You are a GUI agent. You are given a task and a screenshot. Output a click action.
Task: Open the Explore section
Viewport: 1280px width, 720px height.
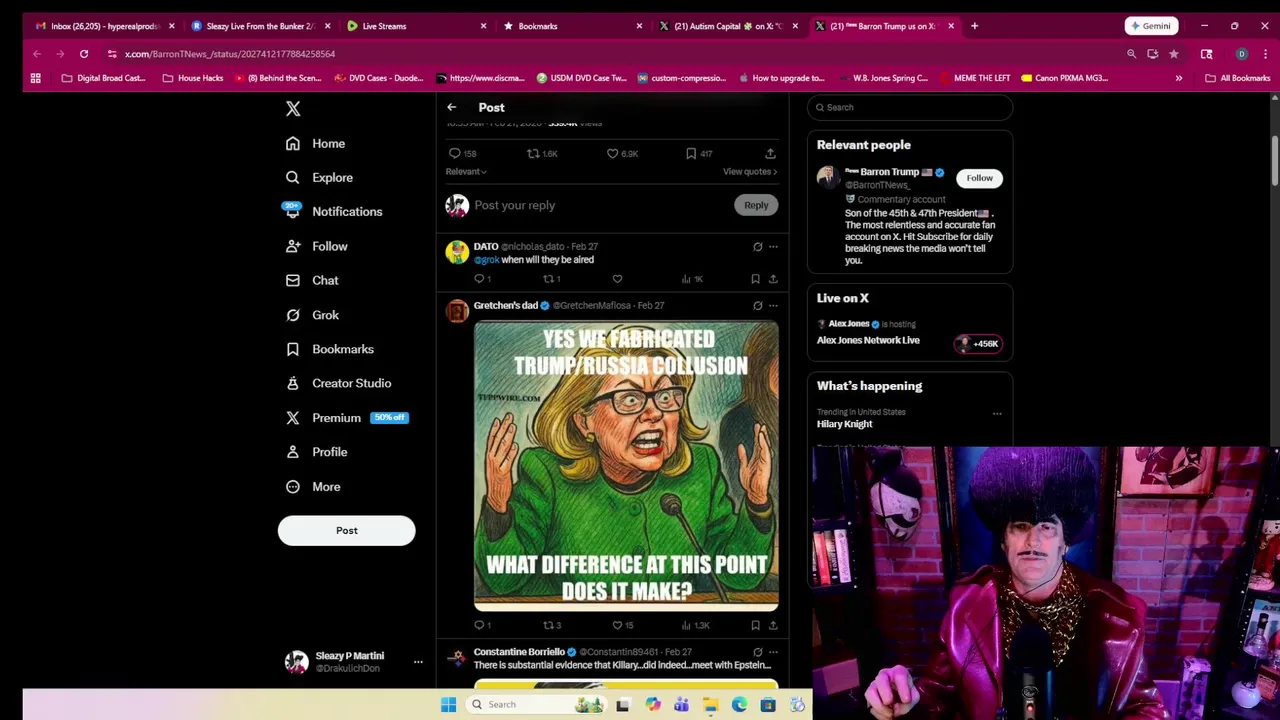point(319,177)
